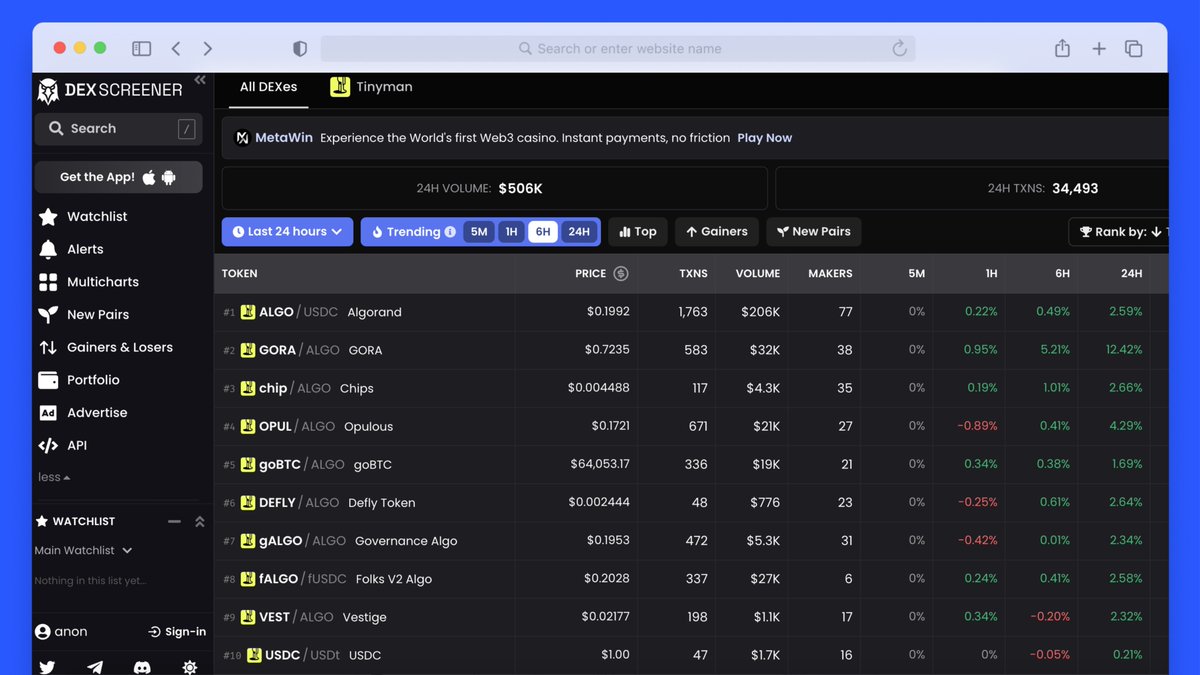Click the MetaWin logo icon in the ad banner

click(242, 138)
